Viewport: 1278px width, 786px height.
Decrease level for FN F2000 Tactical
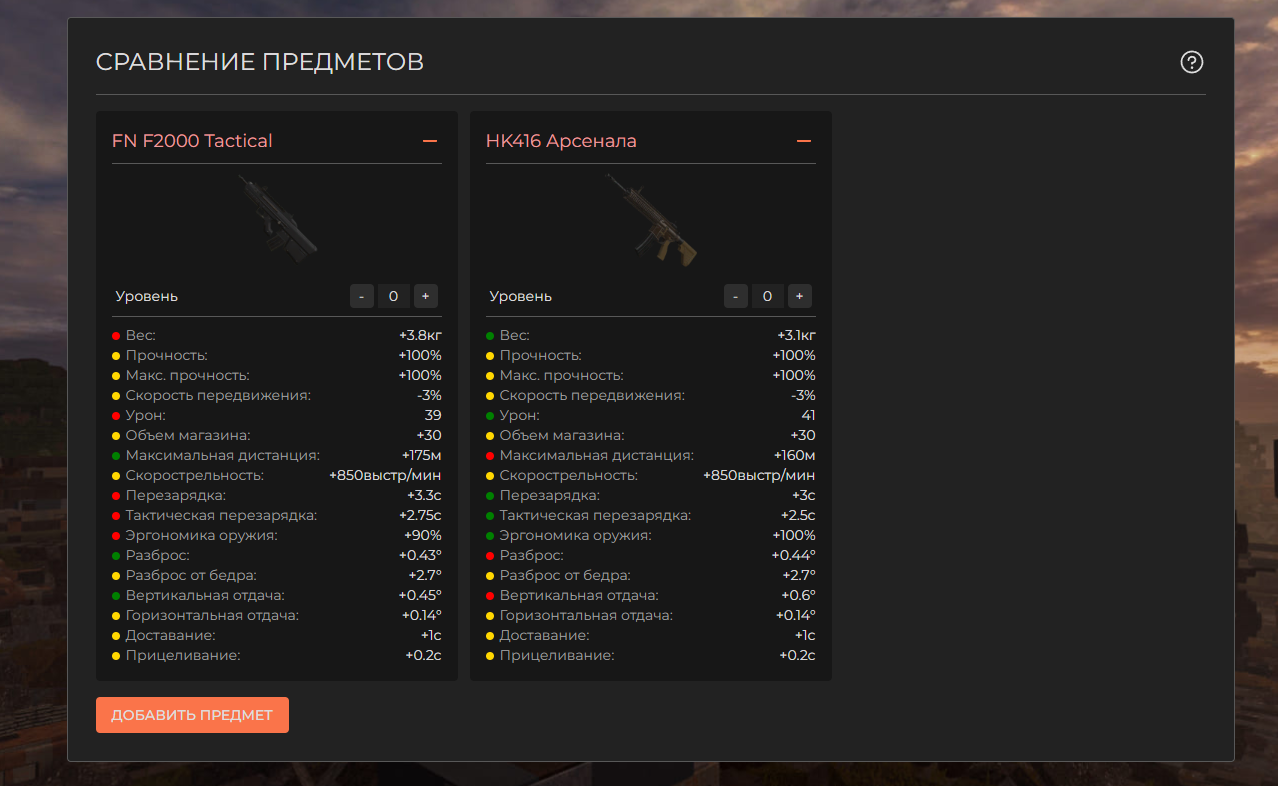(362, 296)
